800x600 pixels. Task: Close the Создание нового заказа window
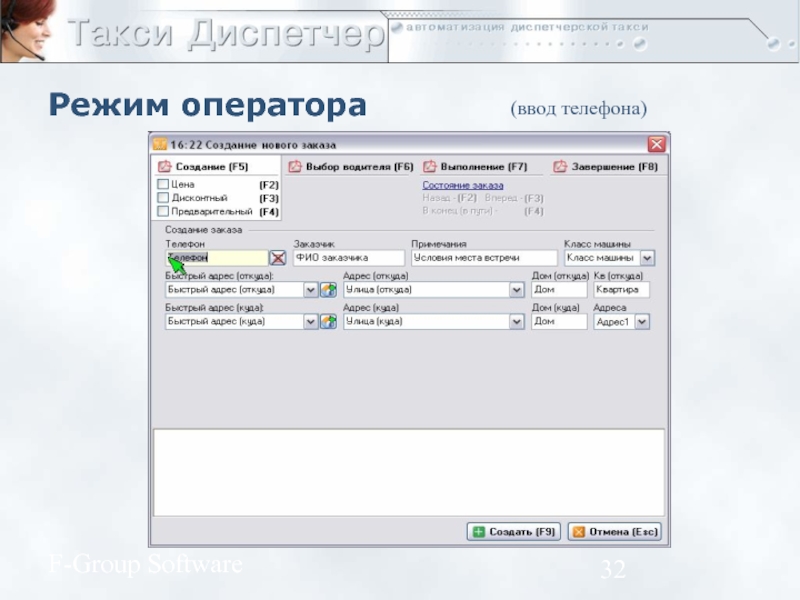(x=657, y=144)
